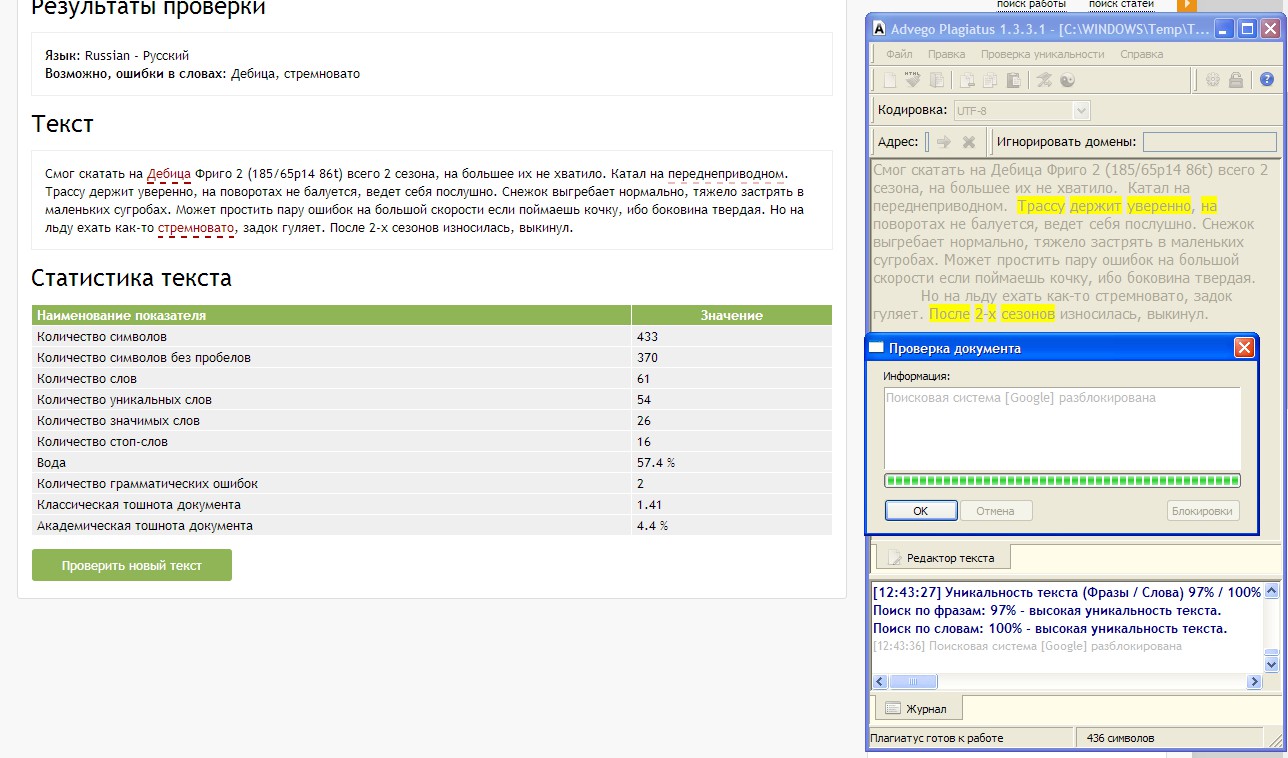Click the Отмена button in the dialog
1288x758 pixels.
pyautogui.click(x=996, y=511)
